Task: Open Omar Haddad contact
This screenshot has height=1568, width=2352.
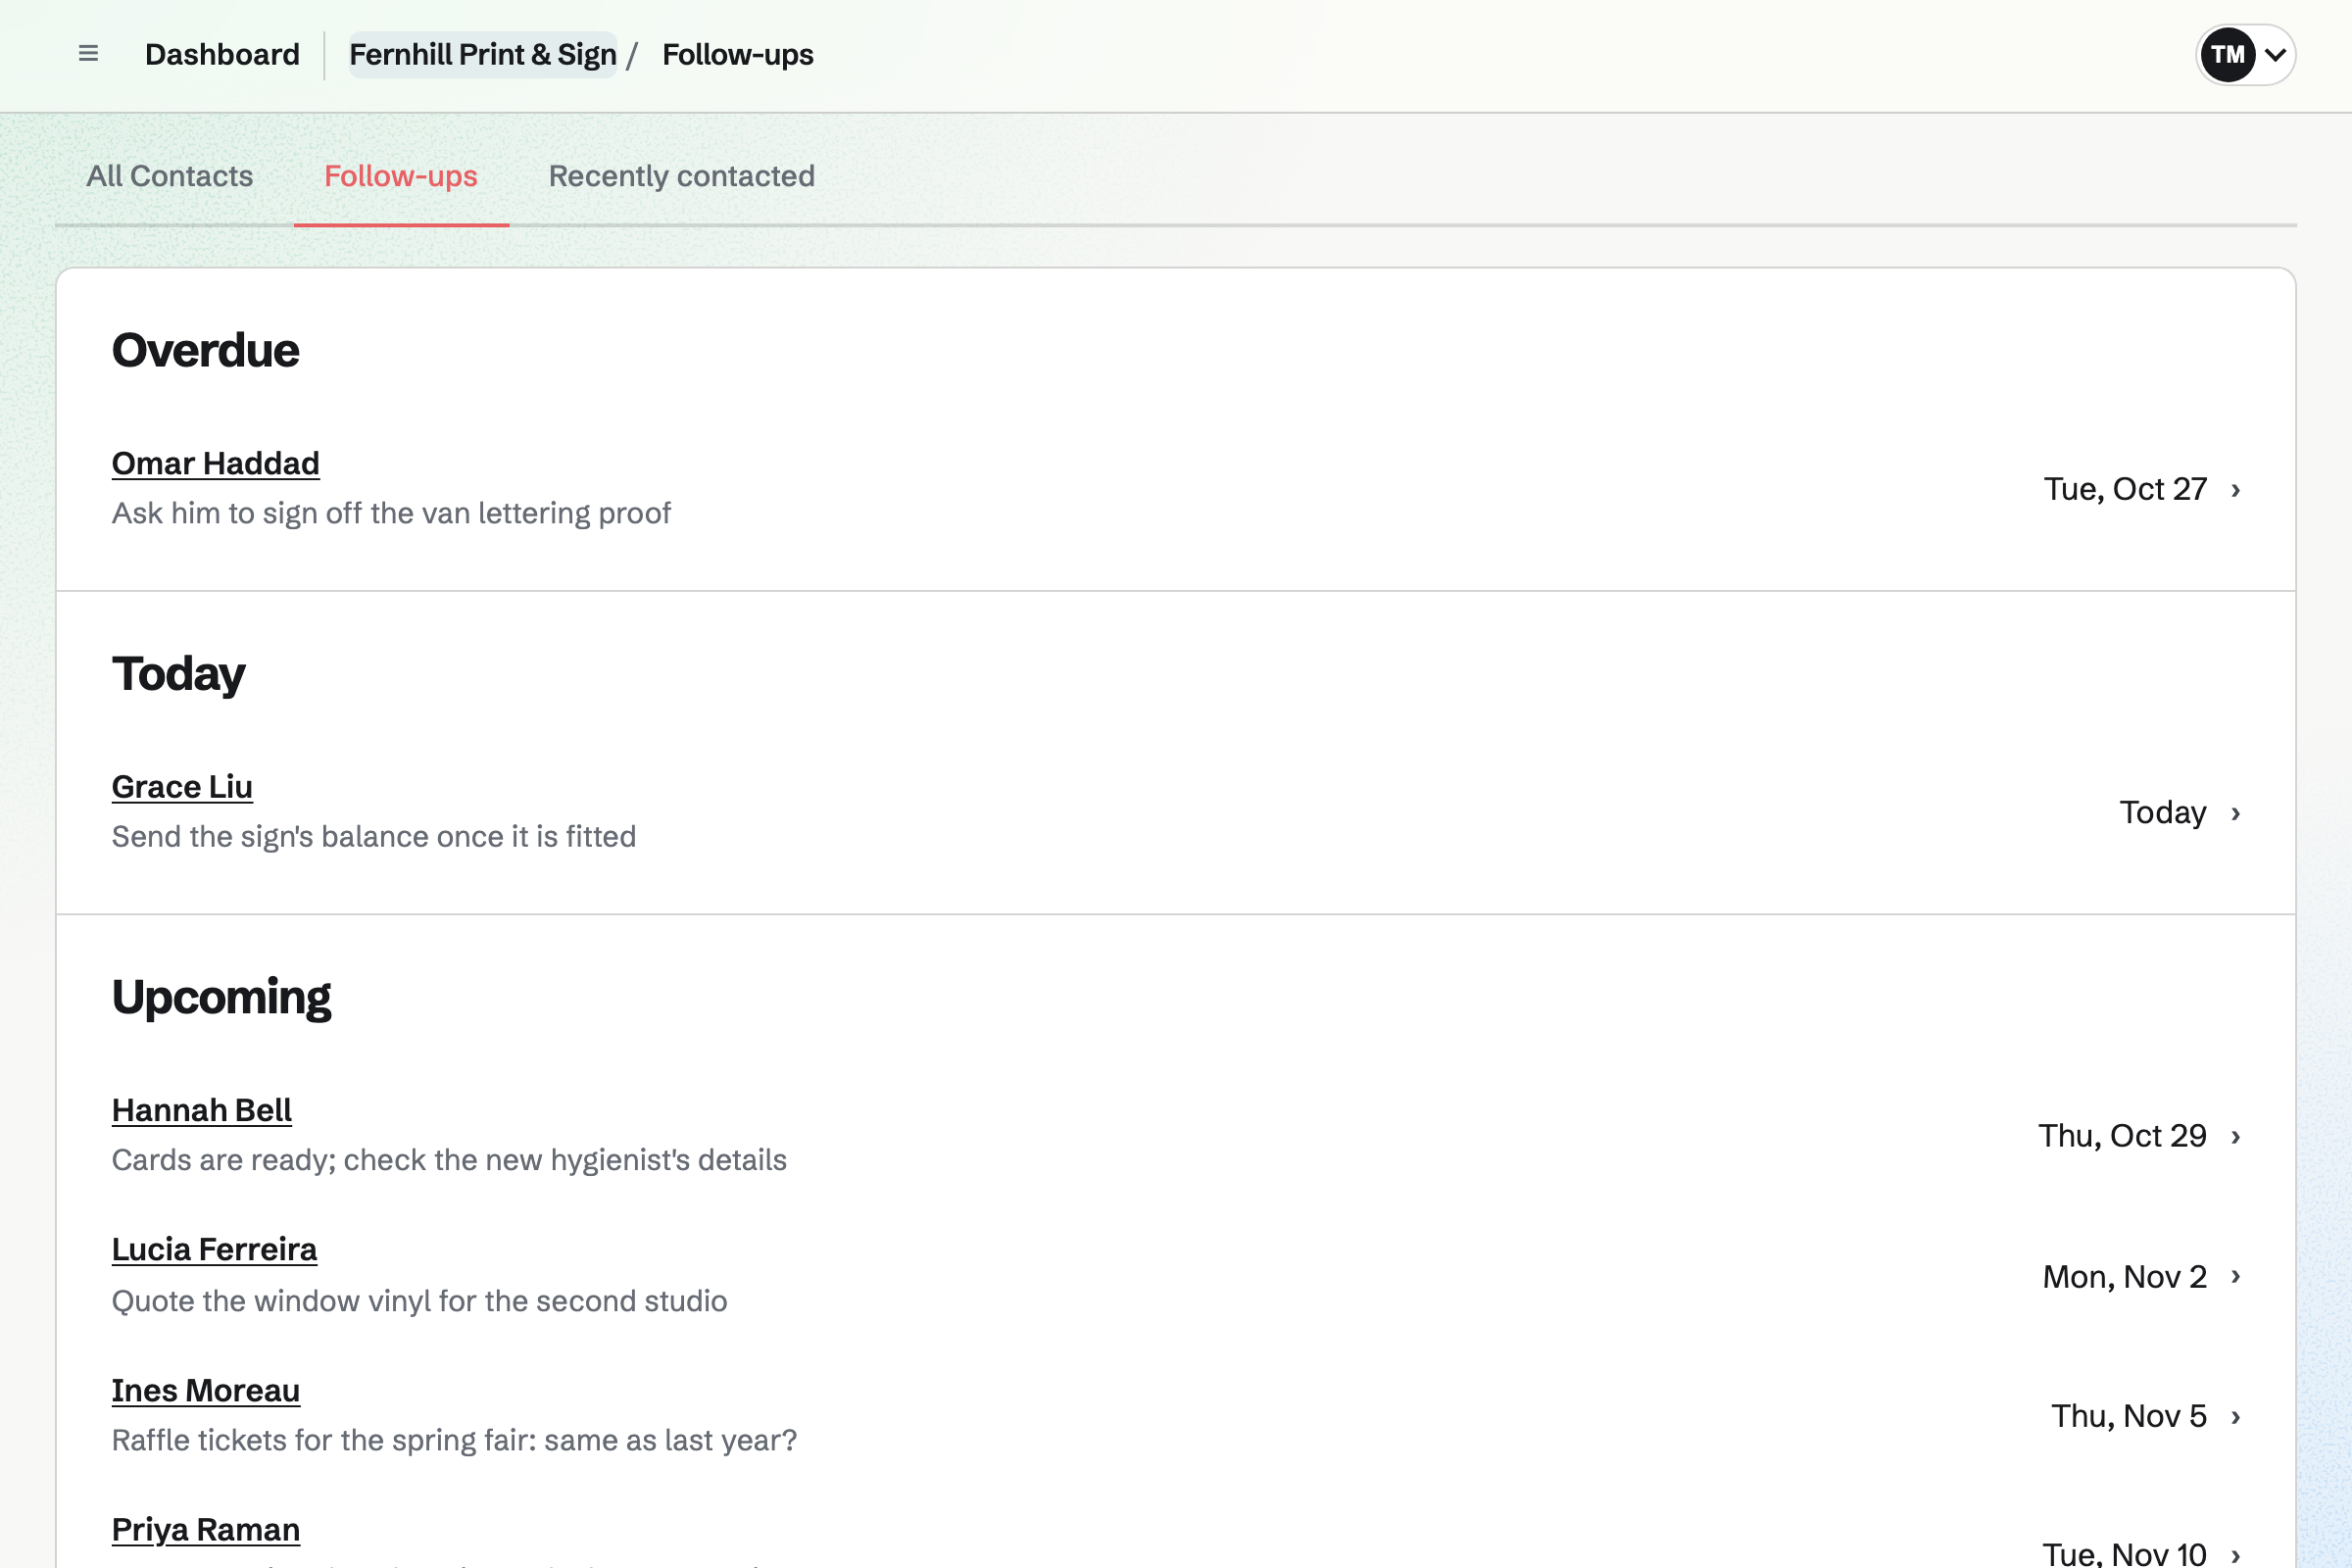Action: [x=216, y=464]
